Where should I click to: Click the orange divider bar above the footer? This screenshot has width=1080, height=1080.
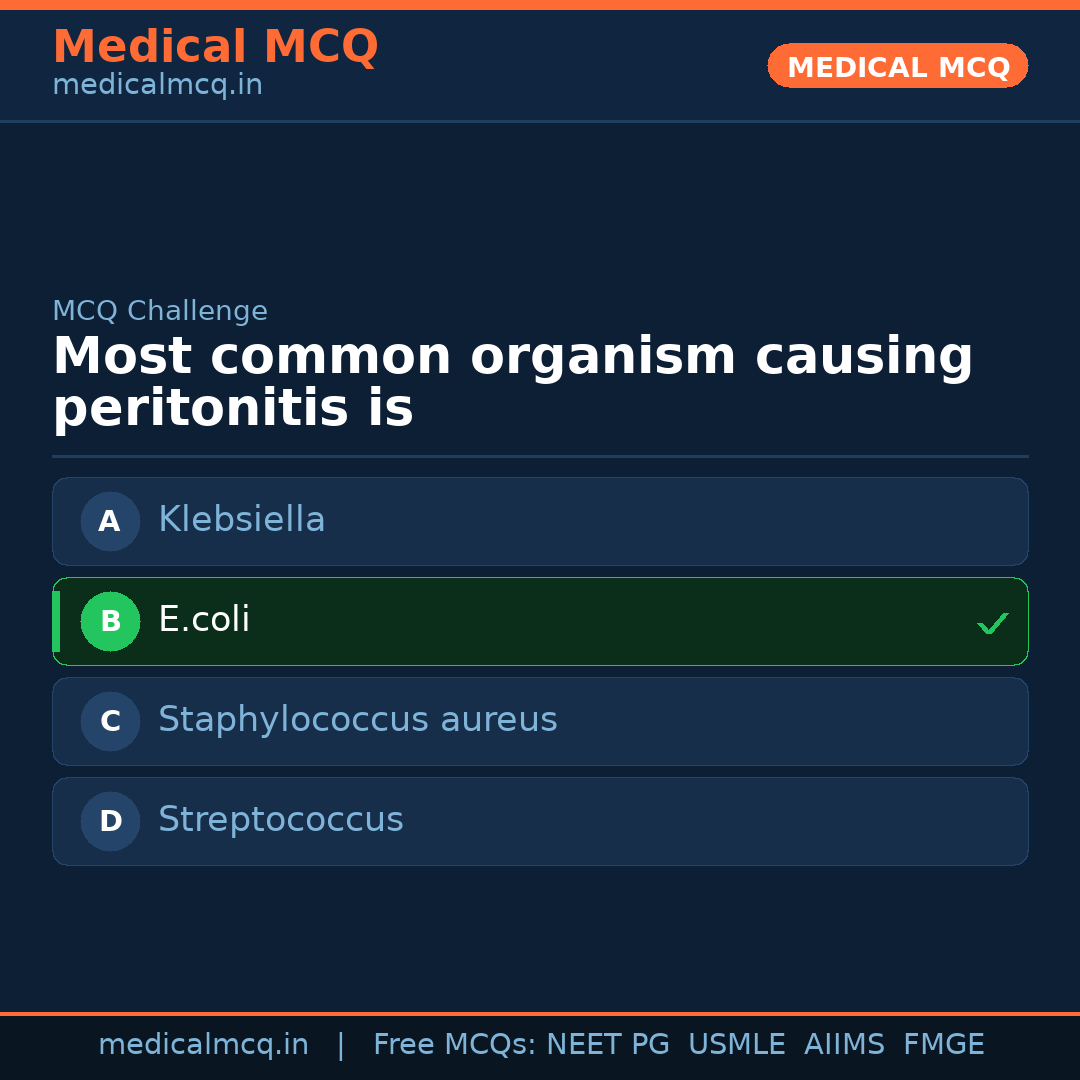click(x=540, y=1011)
